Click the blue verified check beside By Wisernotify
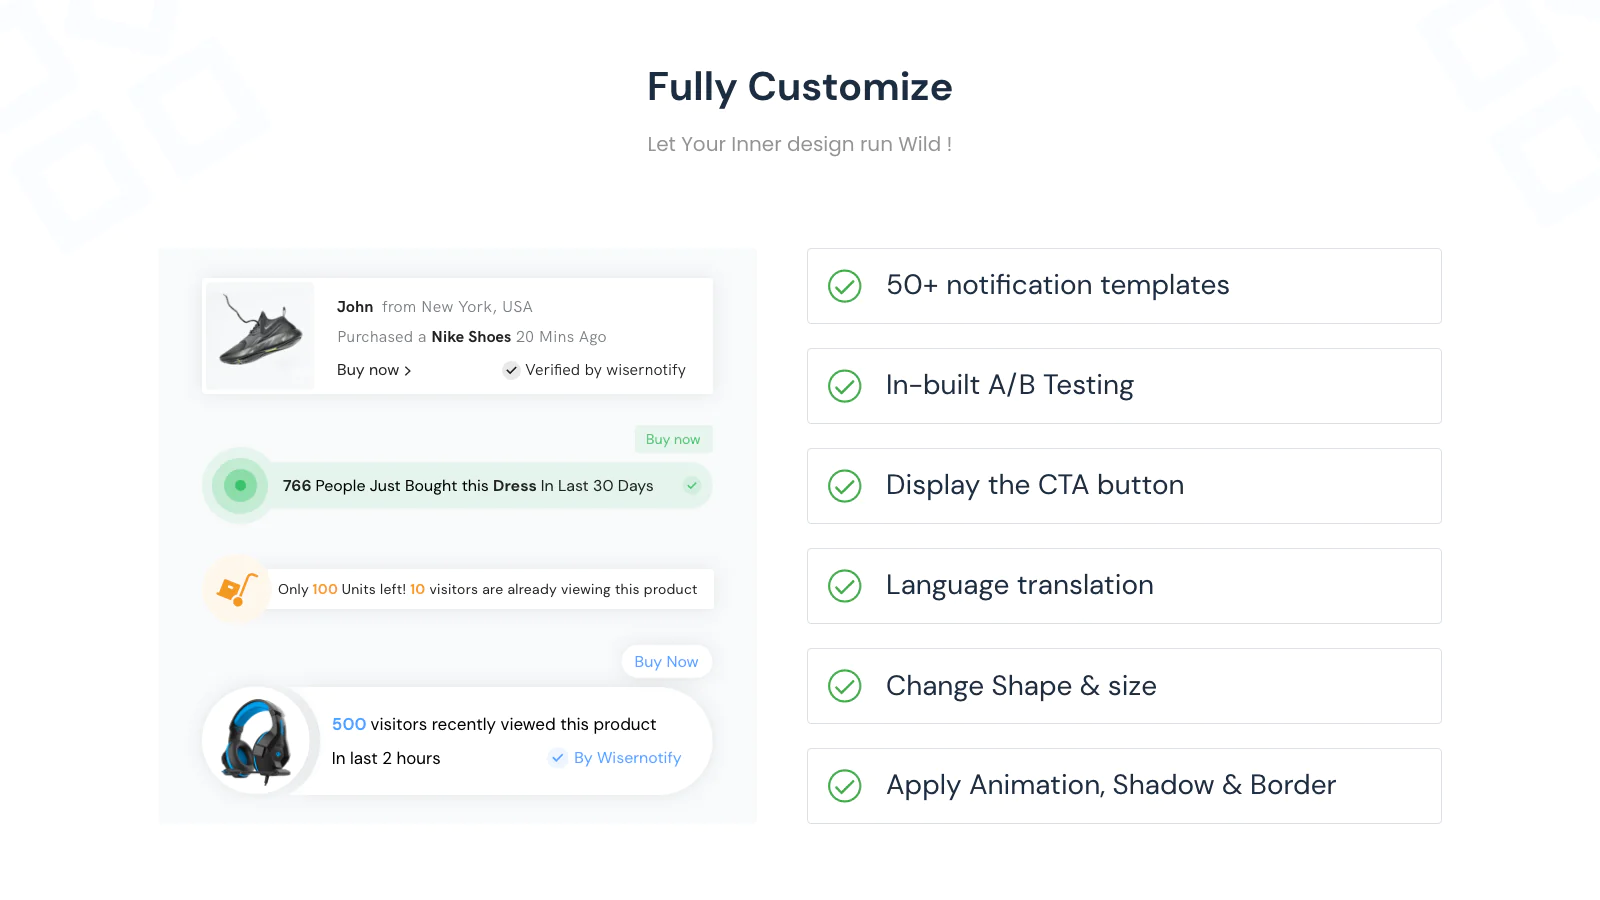 click(558, 758)
